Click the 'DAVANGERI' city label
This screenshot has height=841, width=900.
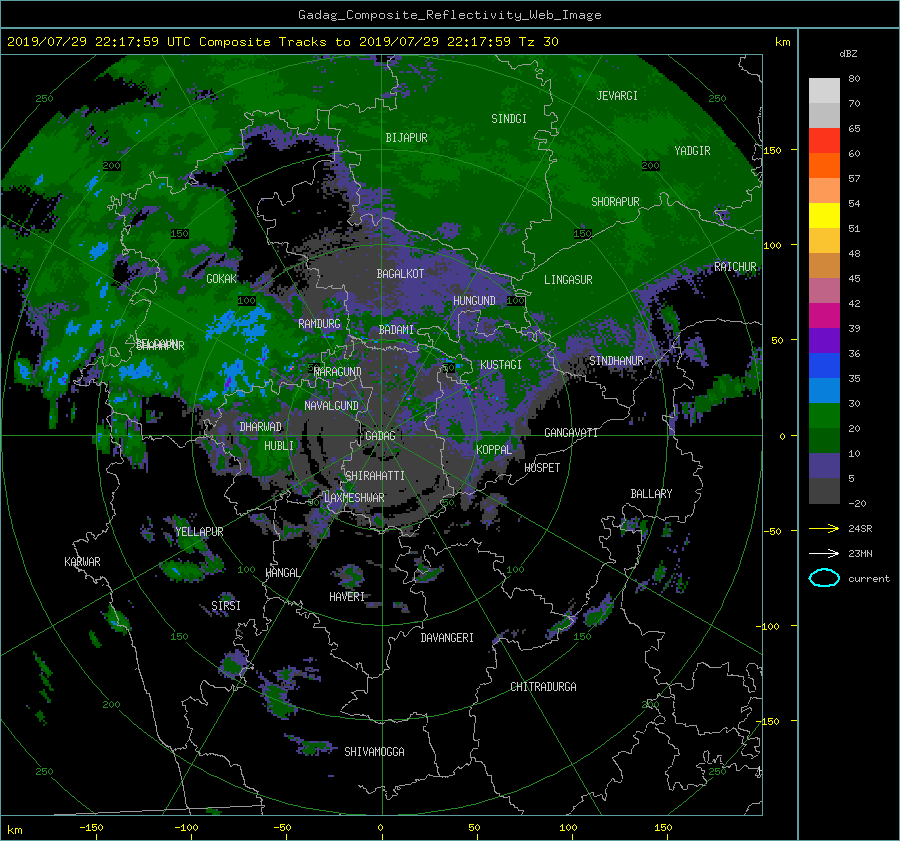tap(447, 638)
